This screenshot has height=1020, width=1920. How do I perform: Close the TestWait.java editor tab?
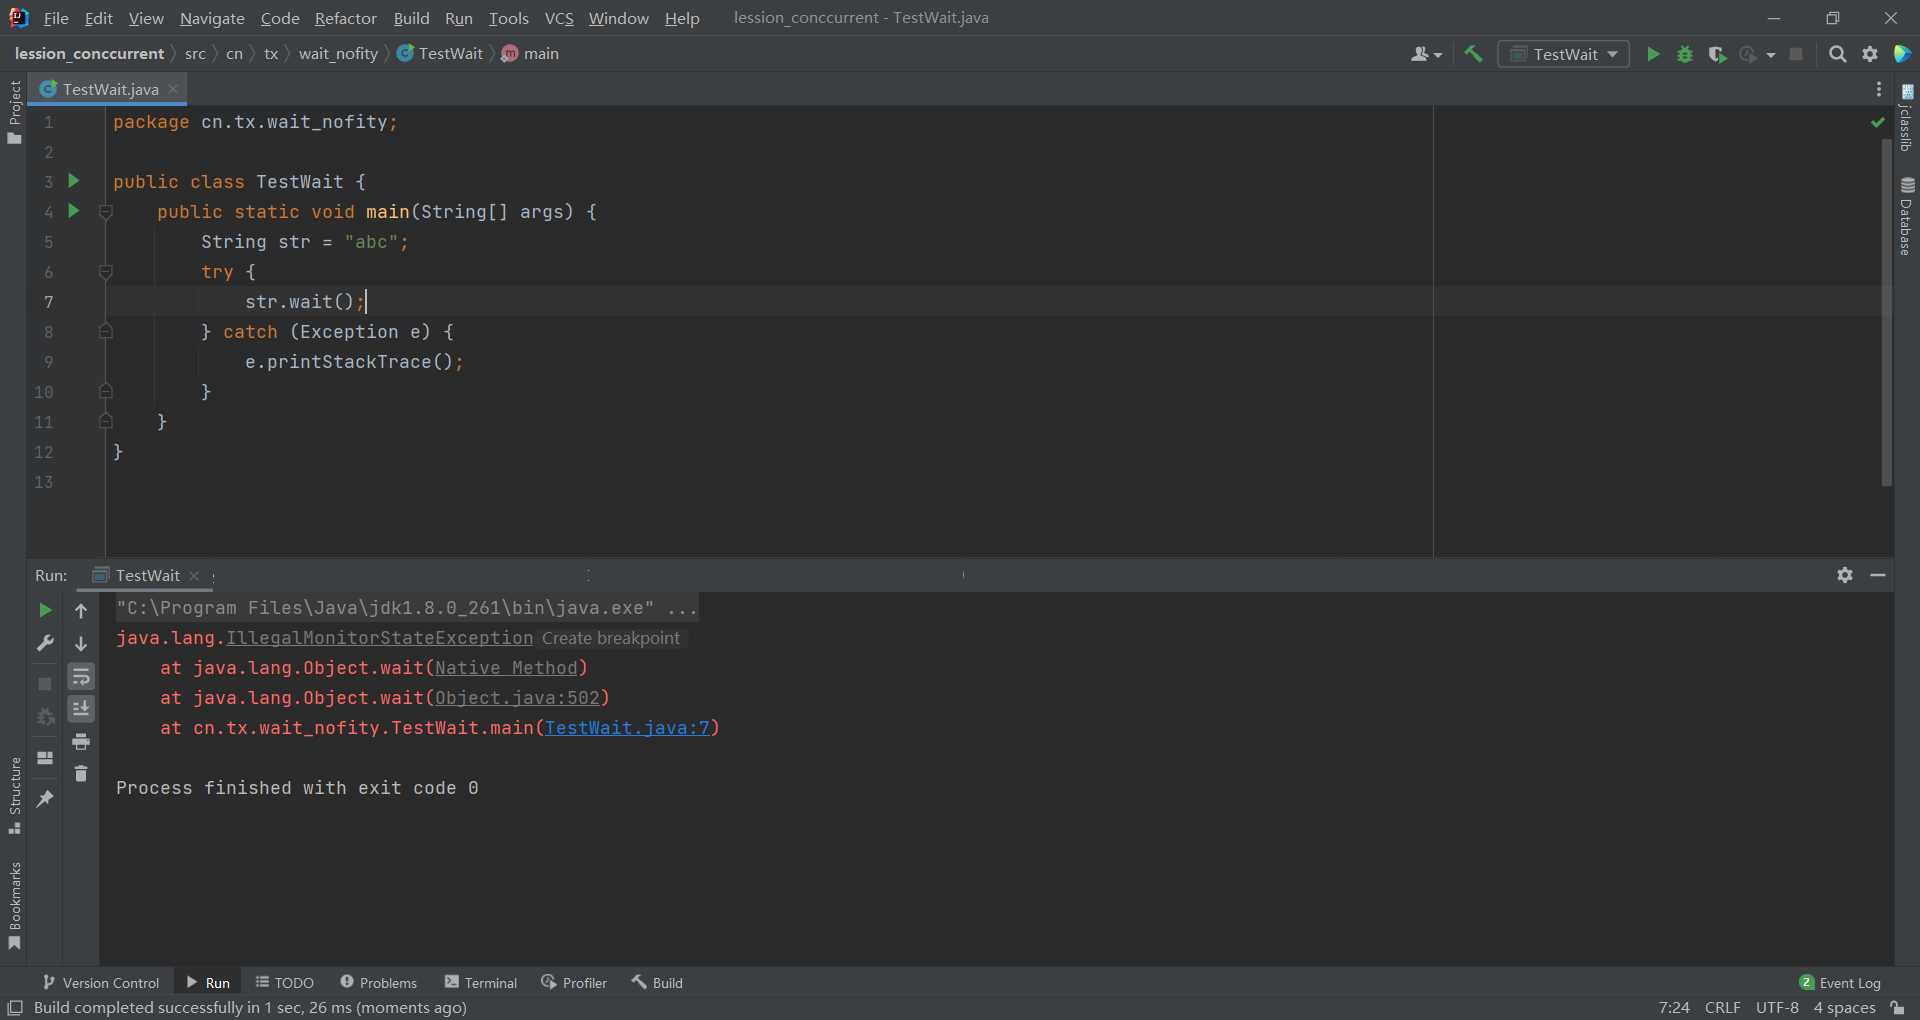(x=173, y=89)
